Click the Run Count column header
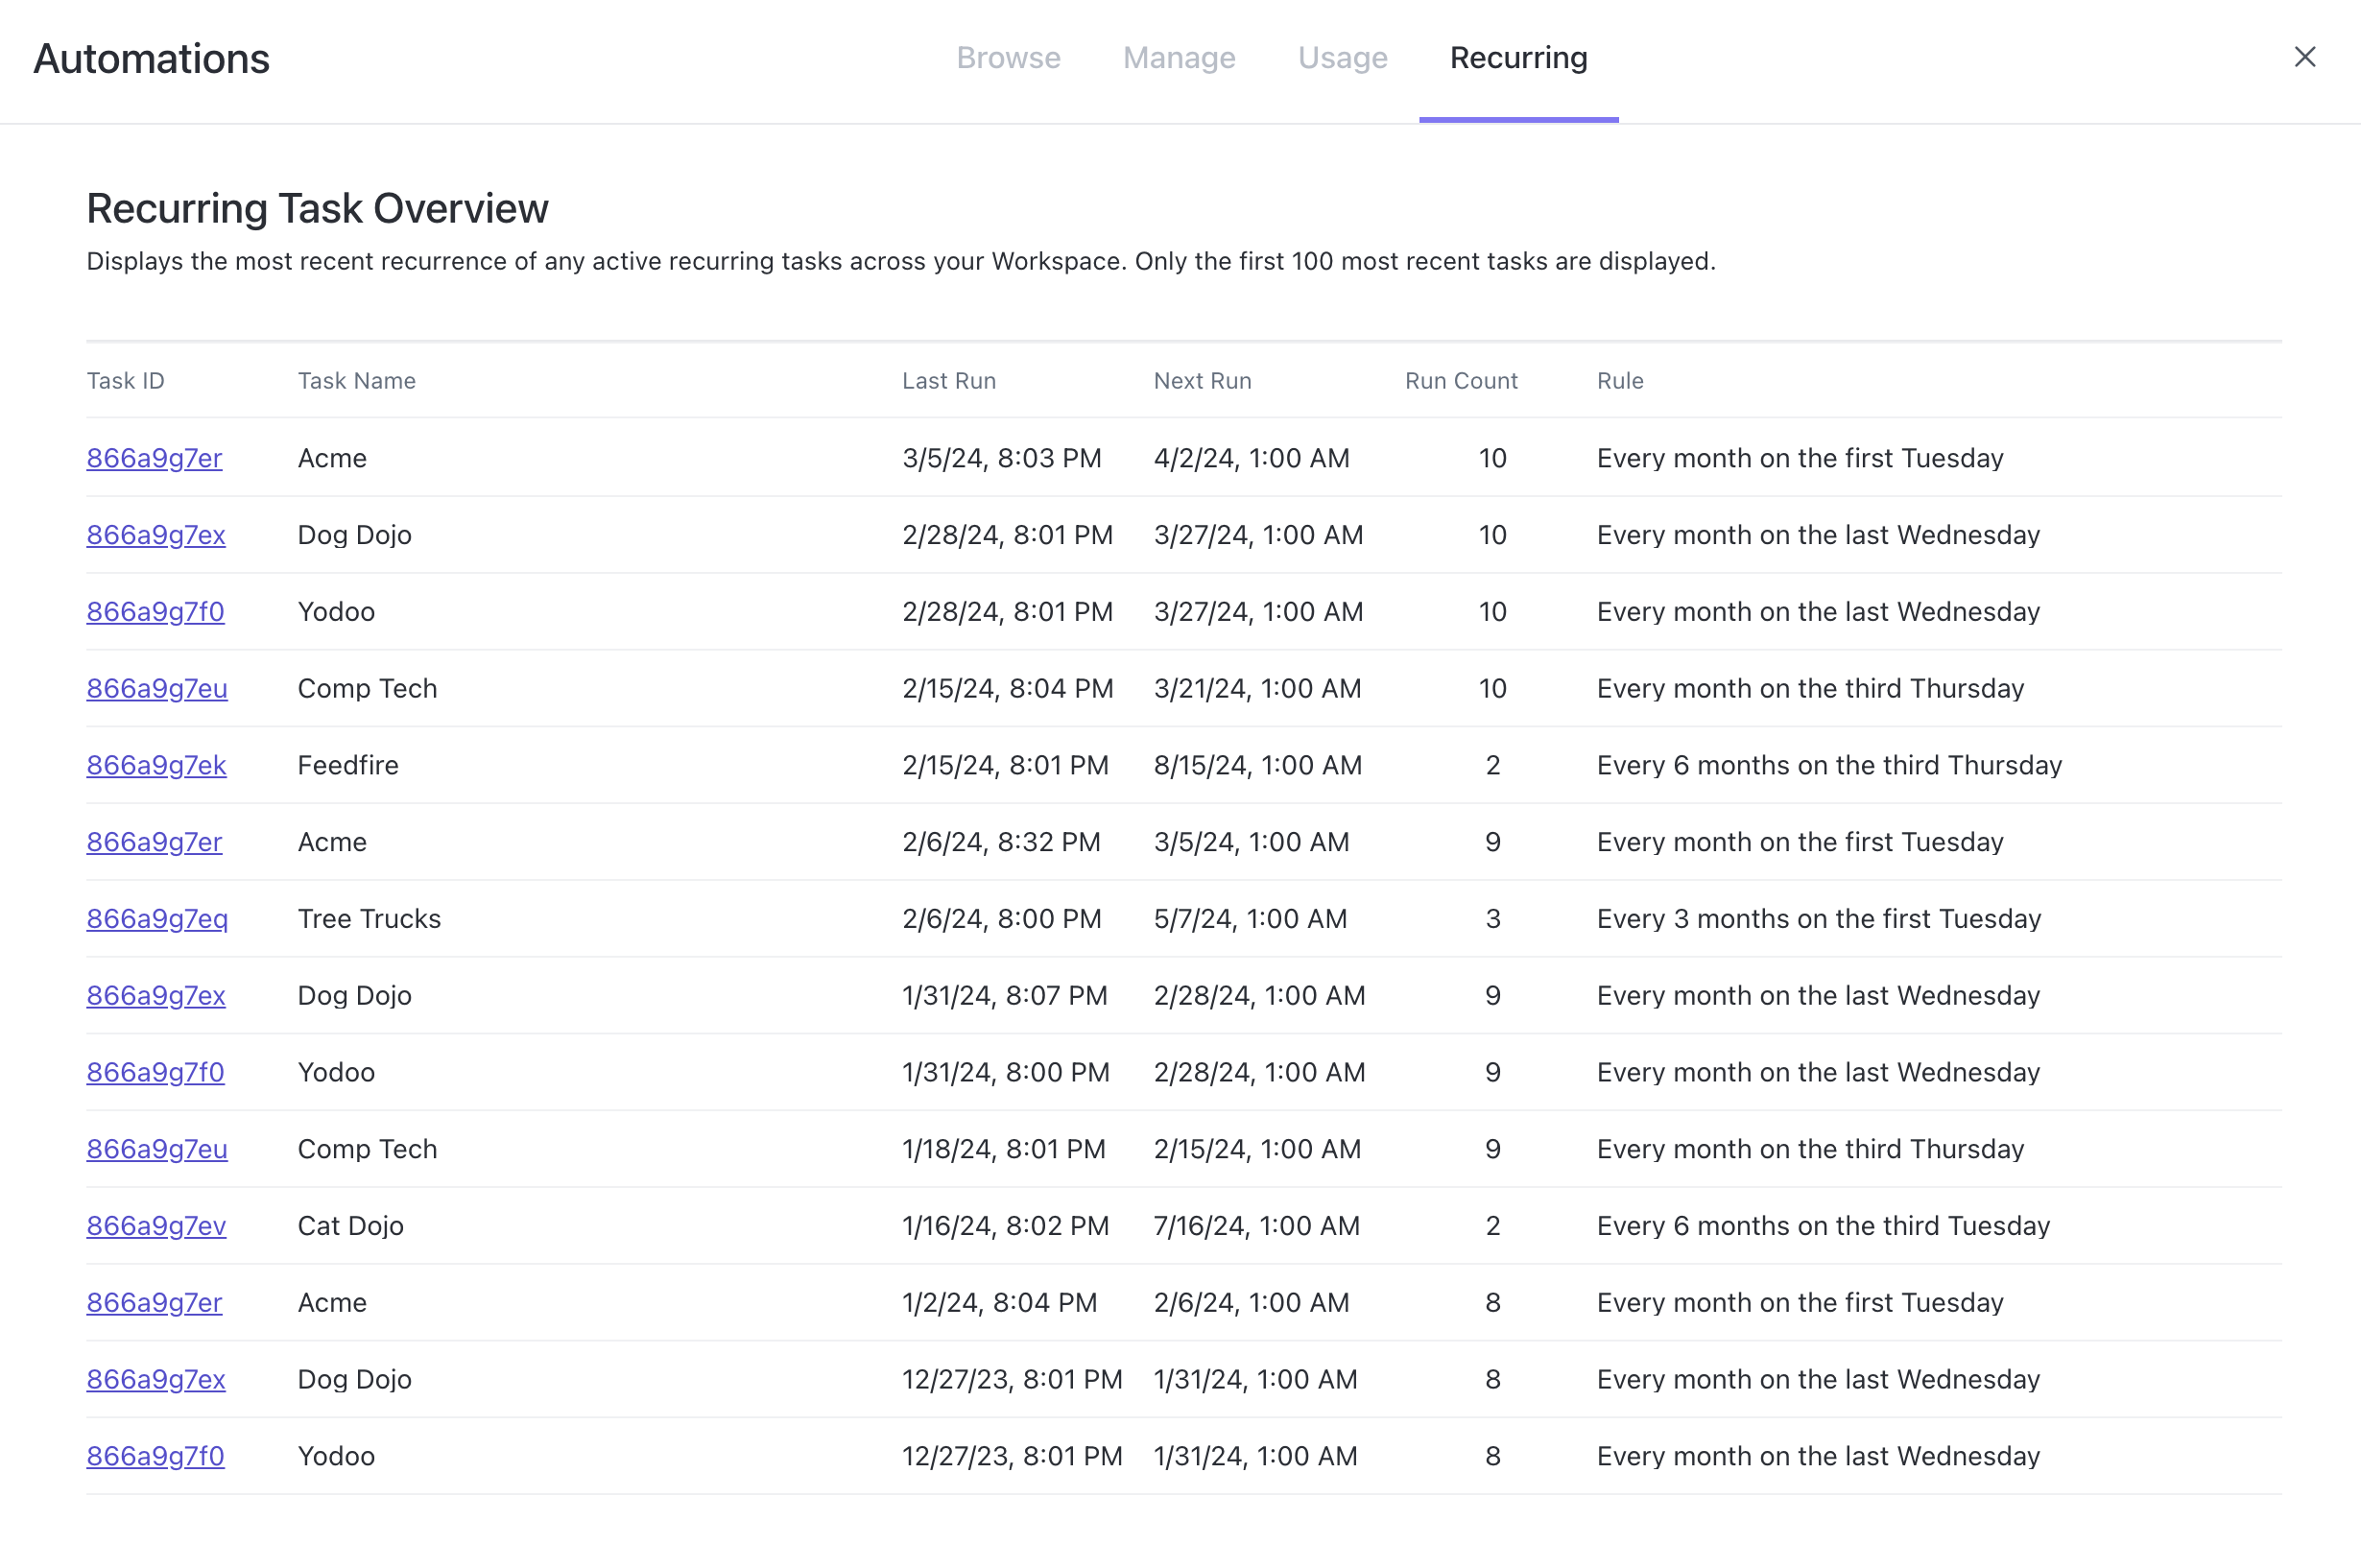2361x1568 pixels. 1460,380
